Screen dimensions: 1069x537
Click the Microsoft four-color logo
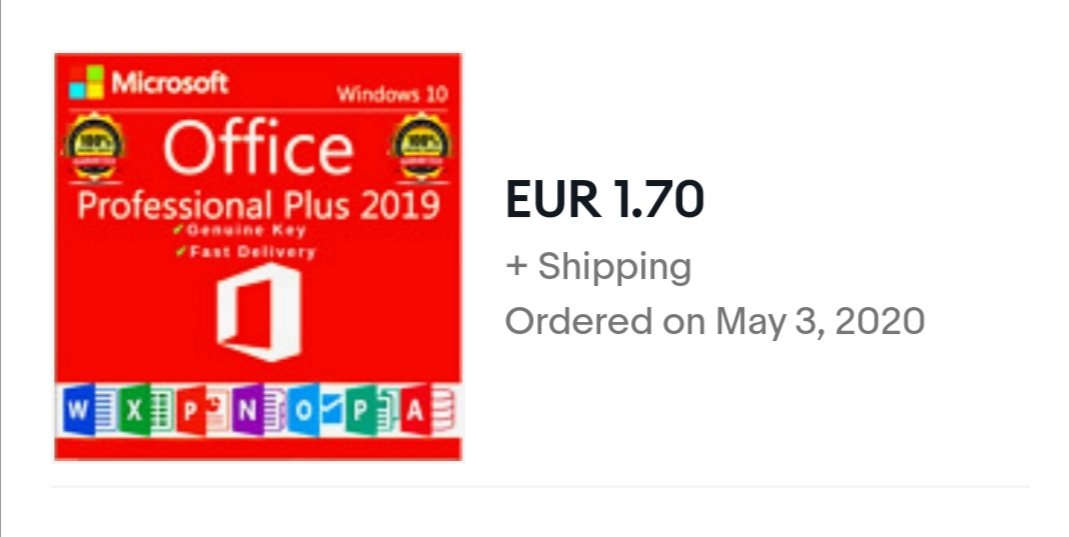(87, 82)
